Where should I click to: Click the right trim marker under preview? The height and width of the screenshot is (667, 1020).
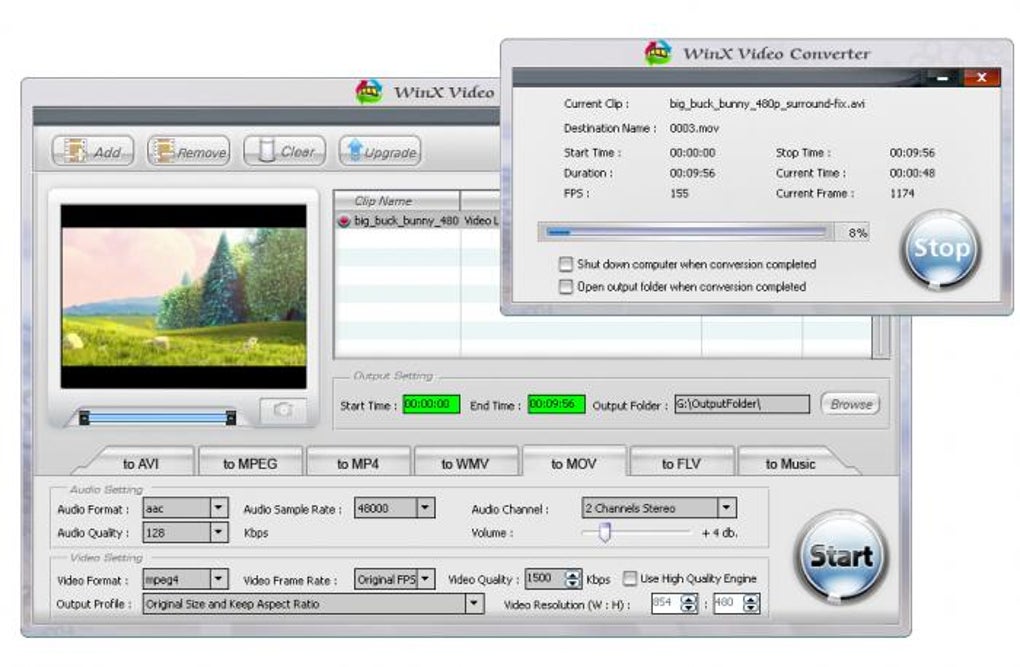click(x=230, y=417)
